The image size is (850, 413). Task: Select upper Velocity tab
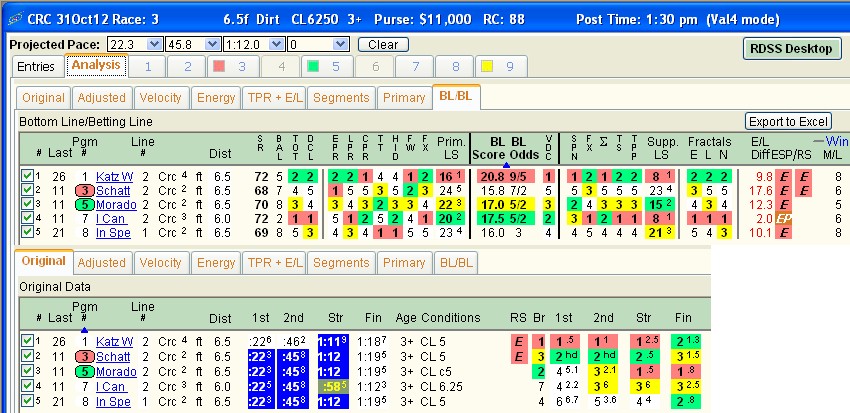point(160,98)
